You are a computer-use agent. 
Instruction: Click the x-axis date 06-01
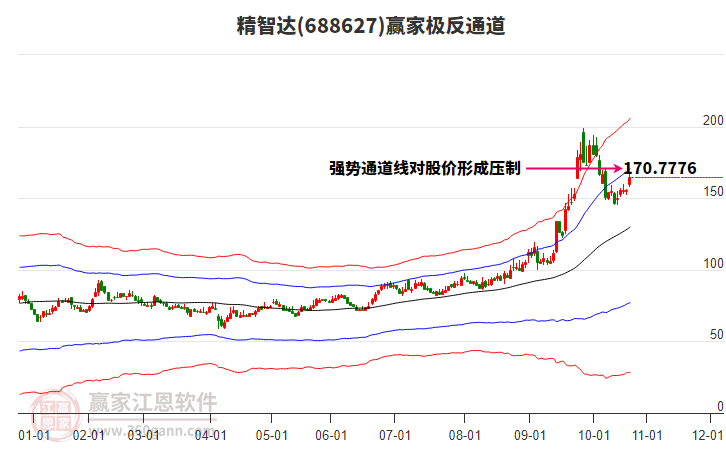[331, 436]
